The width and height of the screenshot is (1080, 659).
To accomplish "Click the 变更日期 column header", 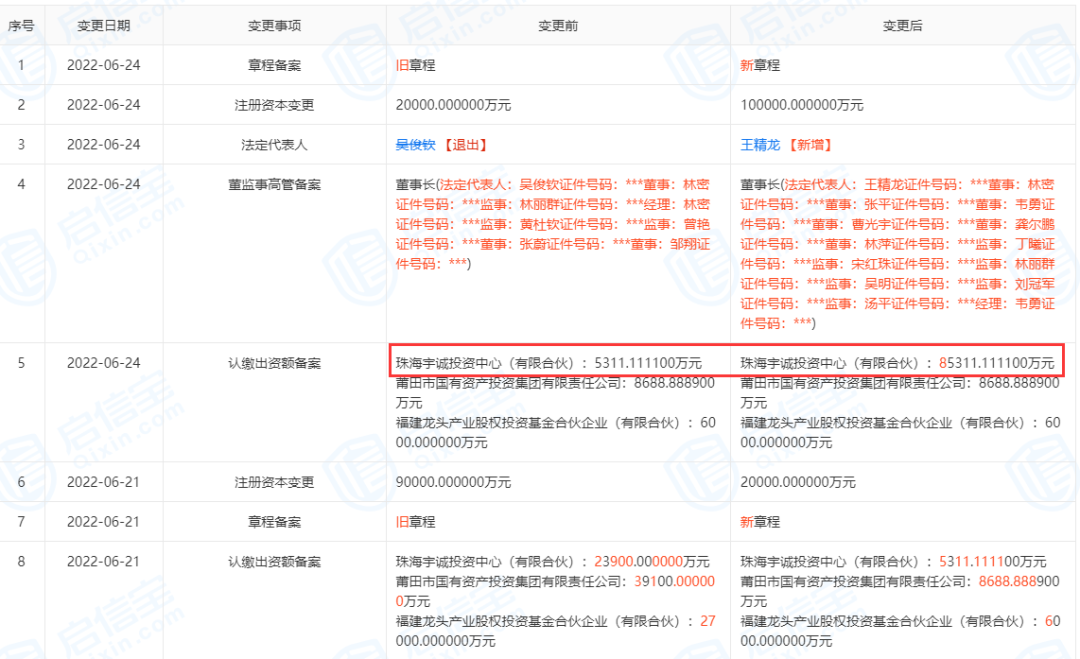I will [105, 26].
